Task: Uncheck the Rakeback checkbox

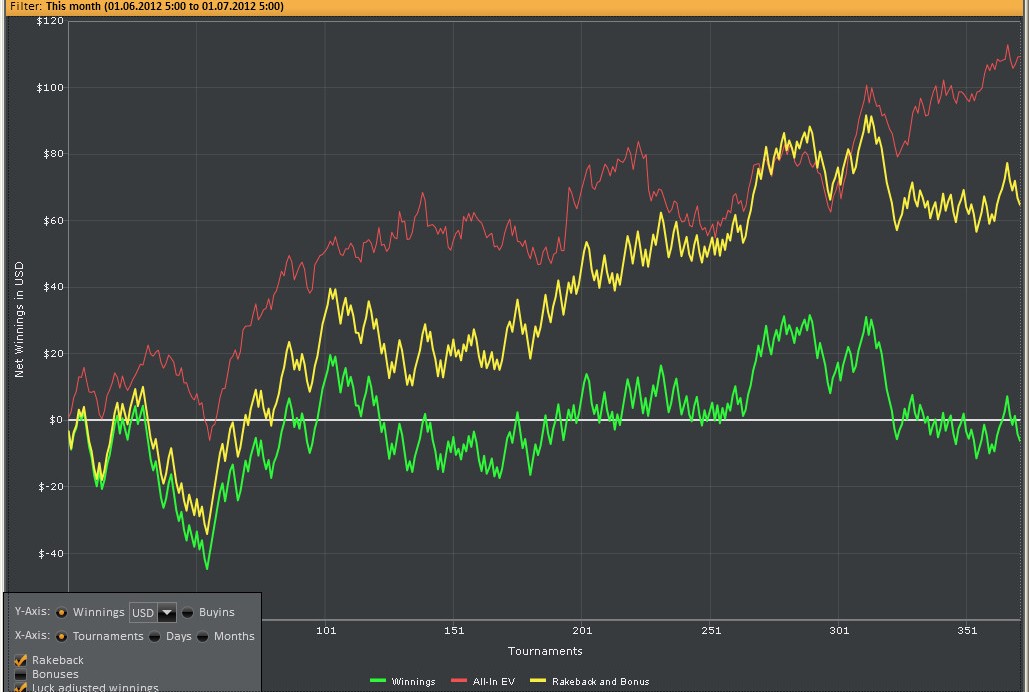Action: pos(21,660)
